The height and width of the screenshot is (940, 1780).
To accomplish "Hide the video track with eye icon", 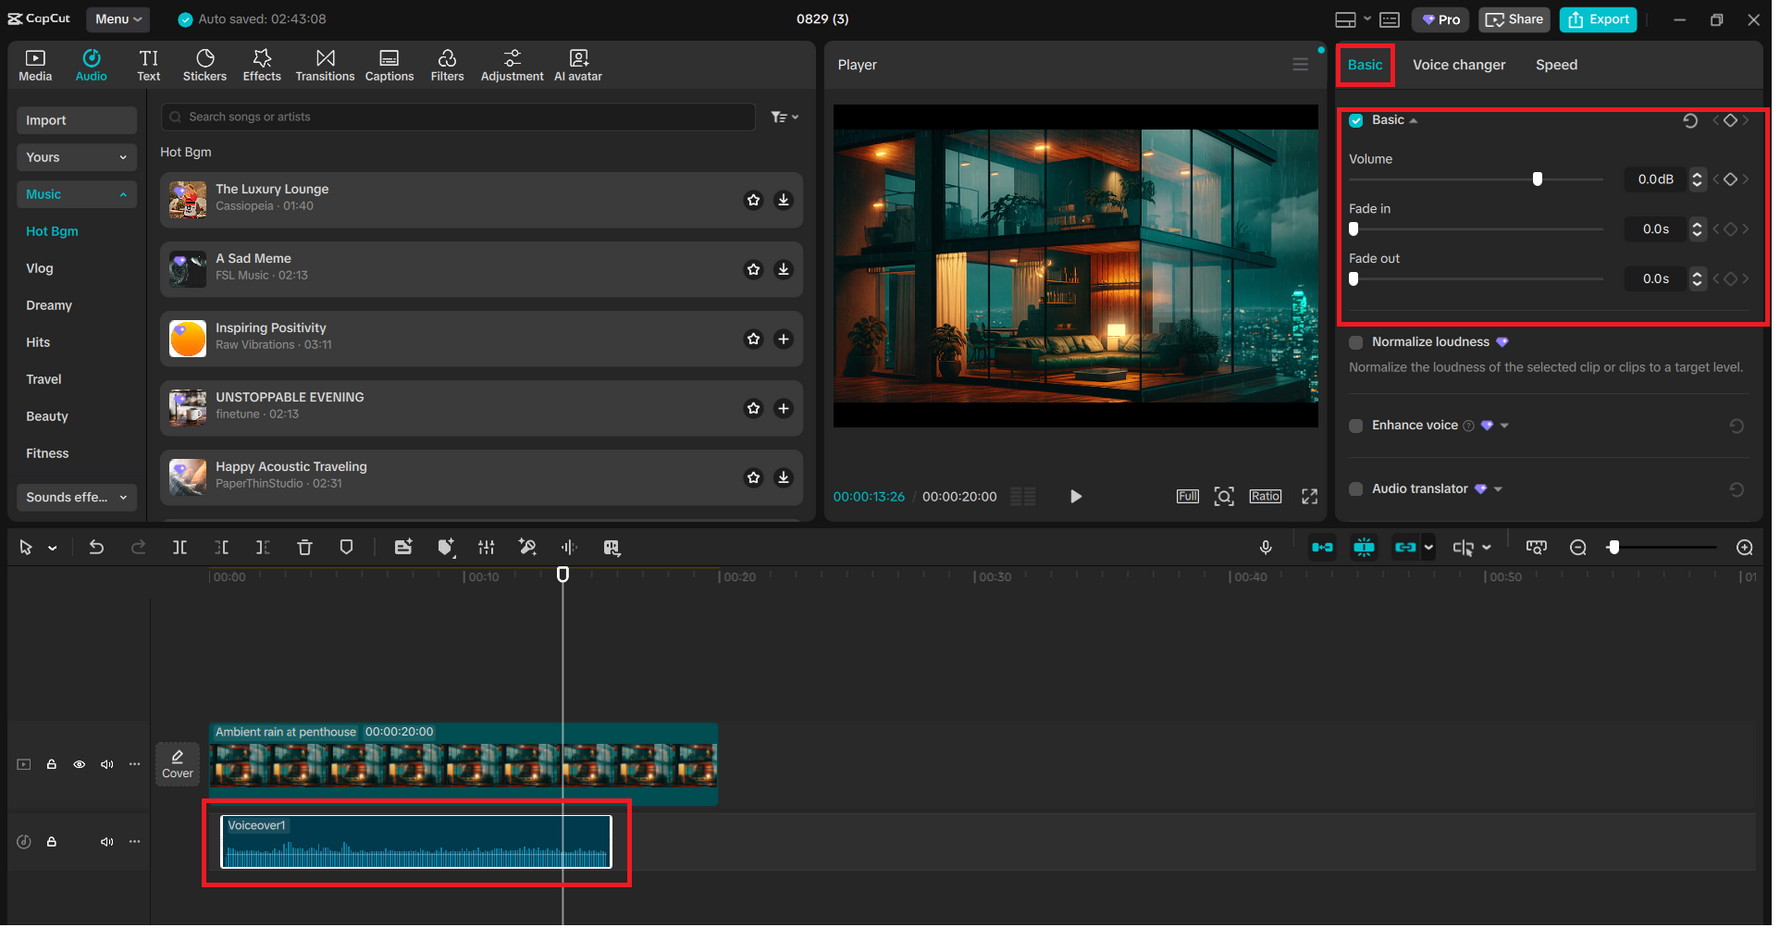I will (x=80, y=767).
